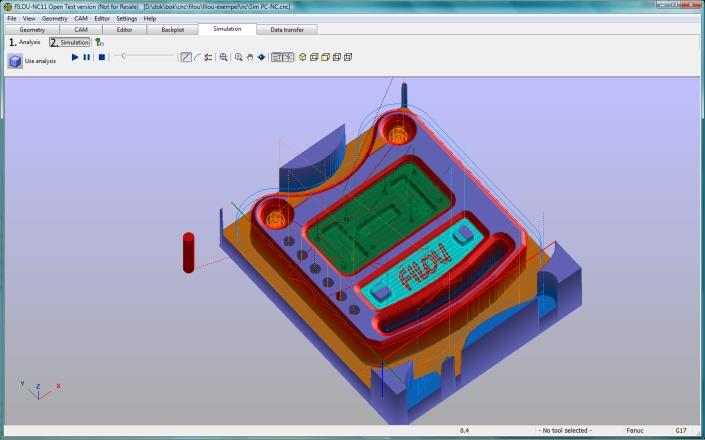Image resolution: width=705 pixels, height=440 pixels.
Task: Stop the simulation with the square button
Action: [x=102, y=57]
